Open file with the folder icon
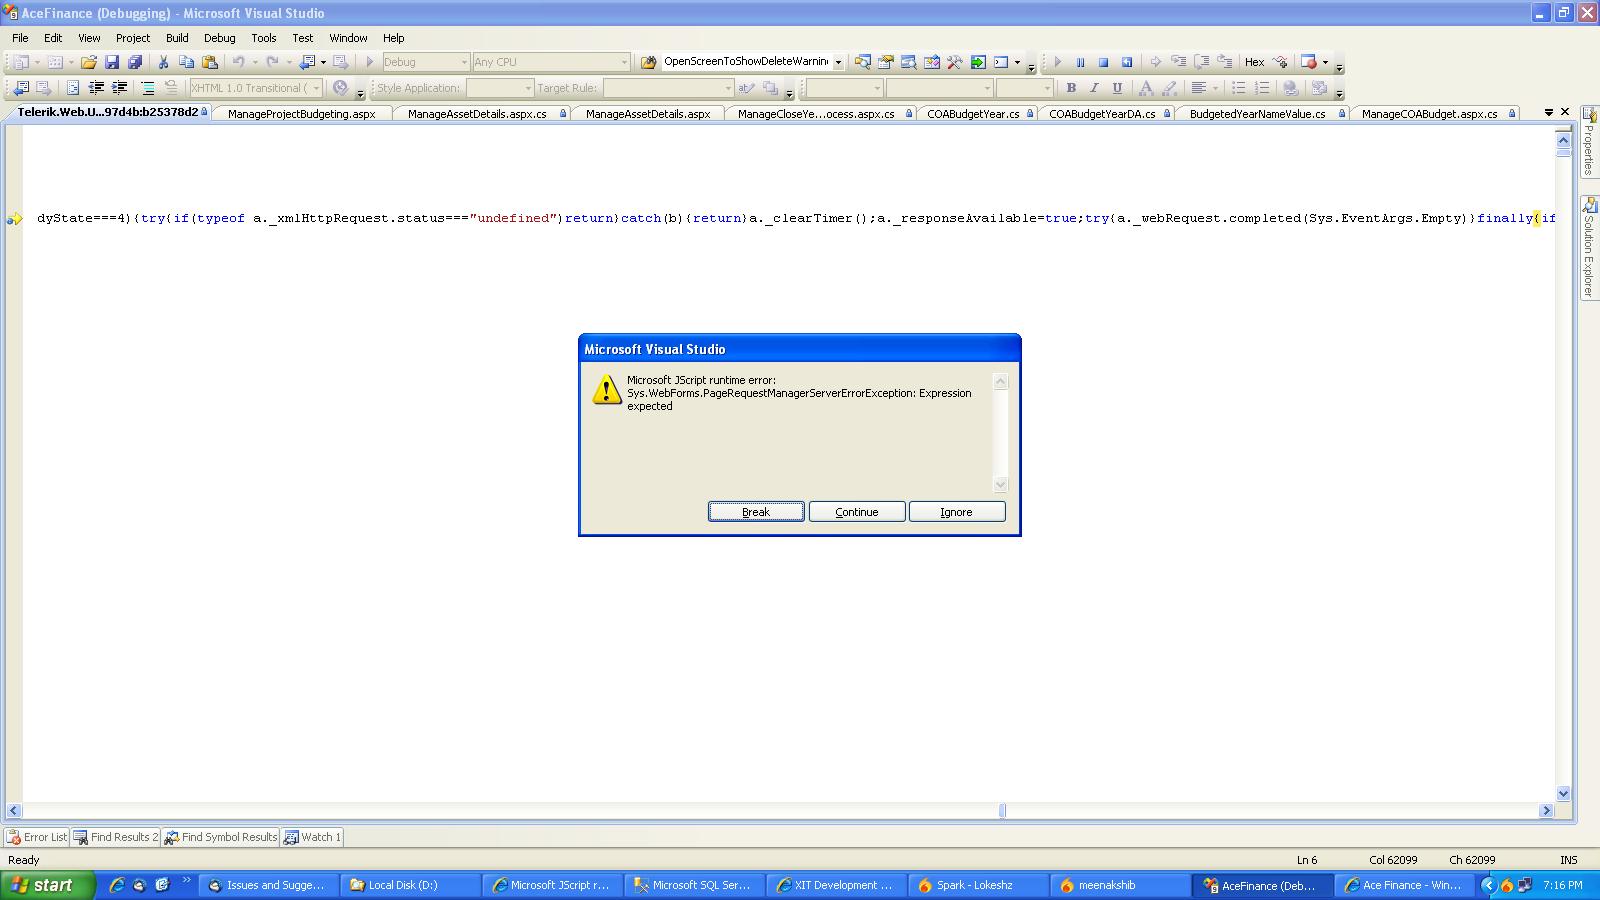This screenshot has height=900, width=1600. pos(89,62)
